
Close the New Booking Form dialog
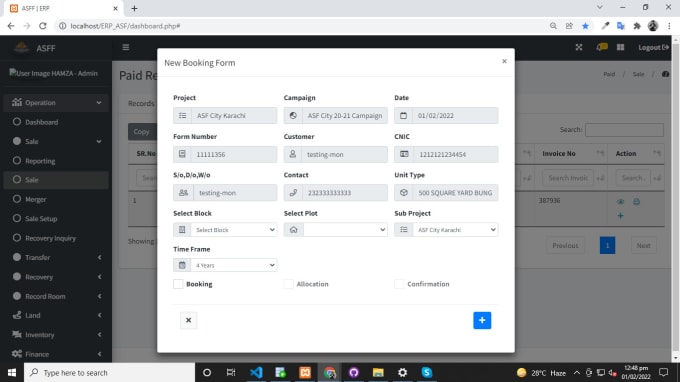[x=504, y=61]
